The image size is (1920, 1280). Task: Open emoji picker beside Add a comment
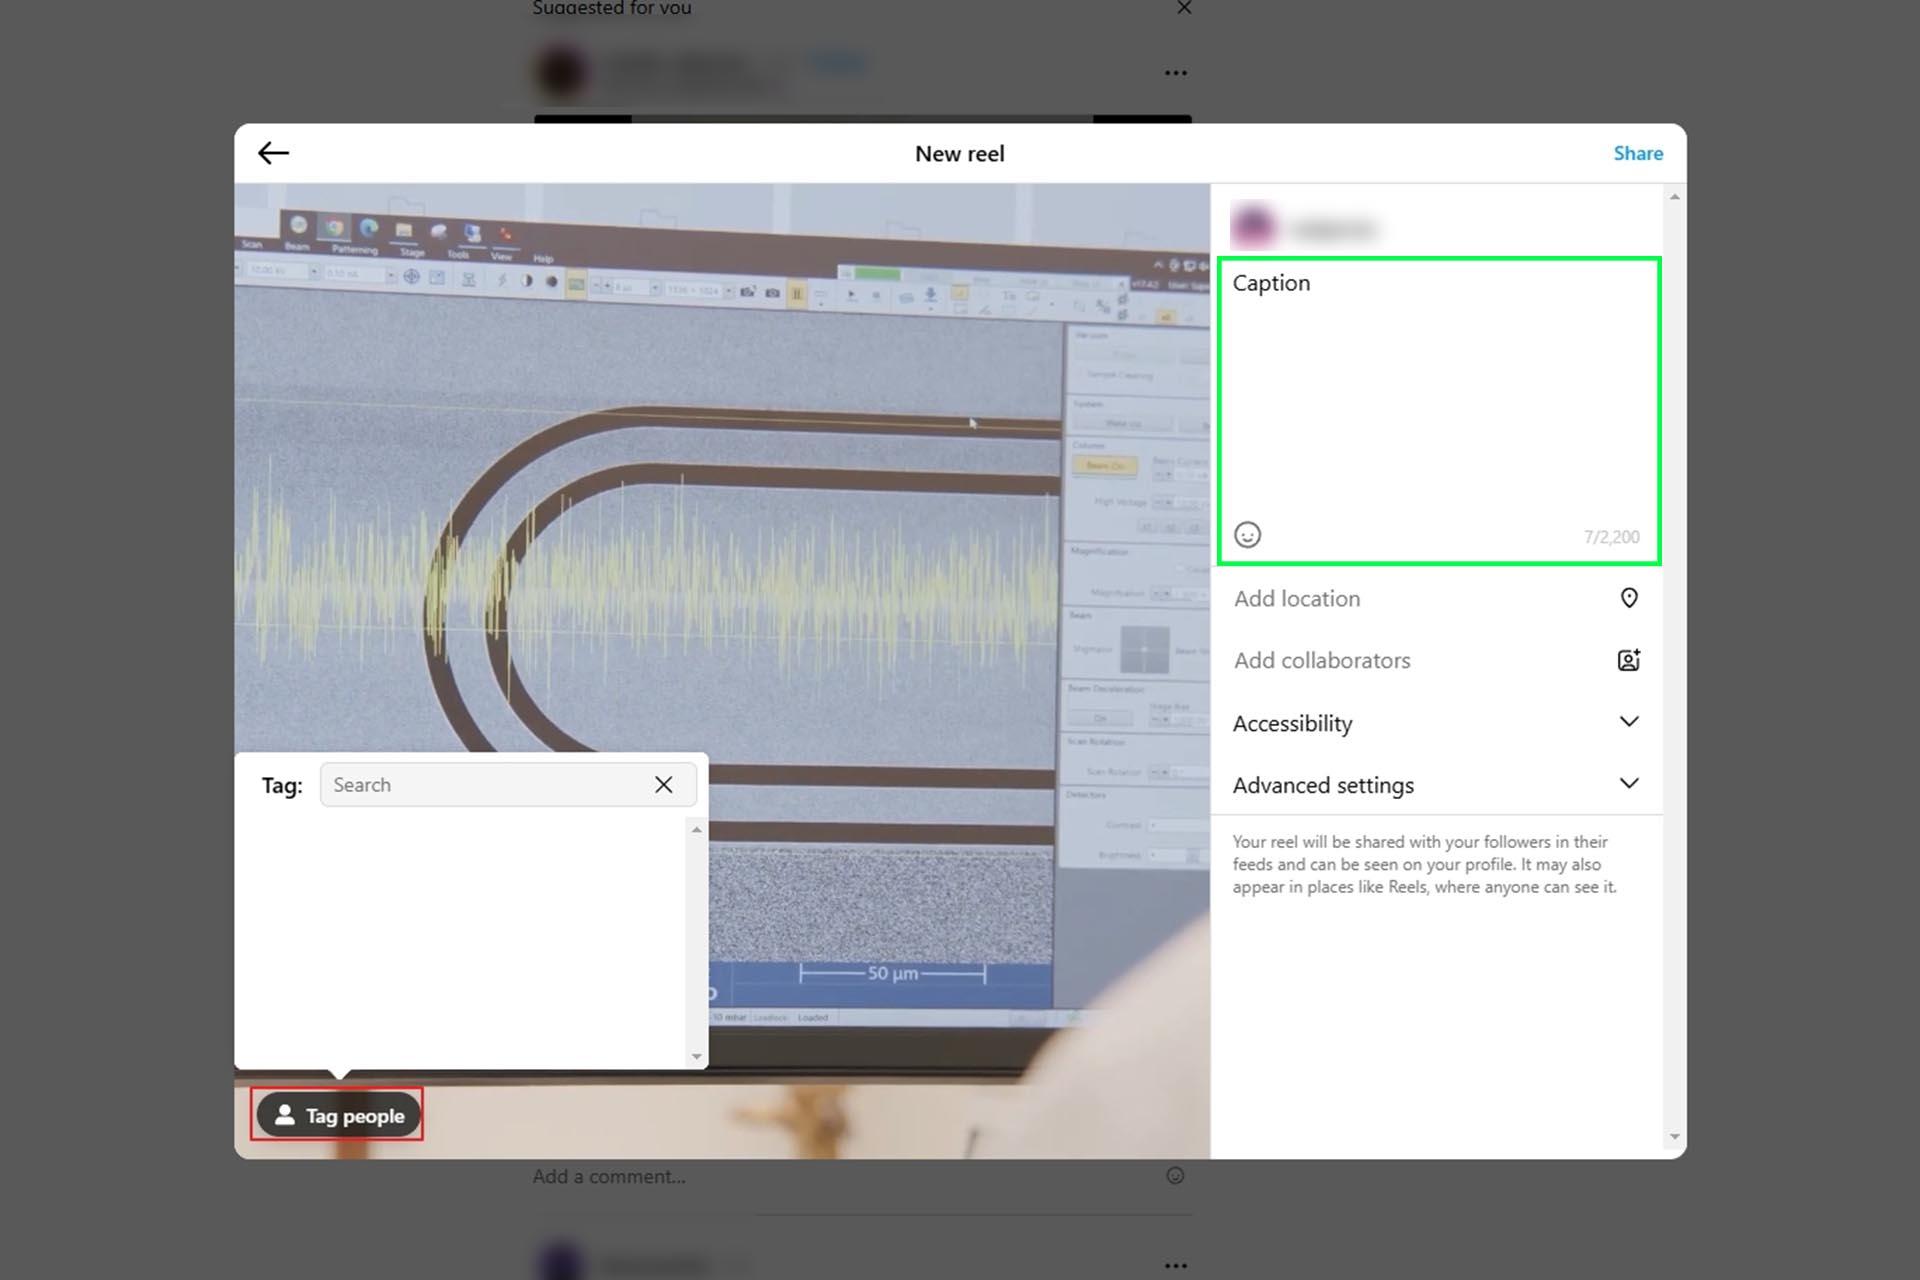(1175, 1176)
